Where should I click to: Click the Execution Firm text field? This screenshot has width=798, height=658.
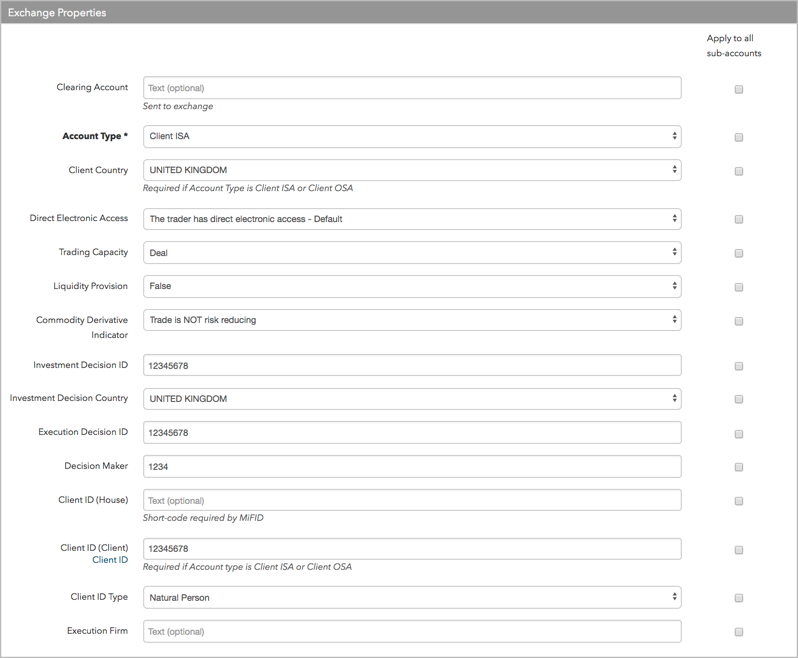(x=412, y=632)
